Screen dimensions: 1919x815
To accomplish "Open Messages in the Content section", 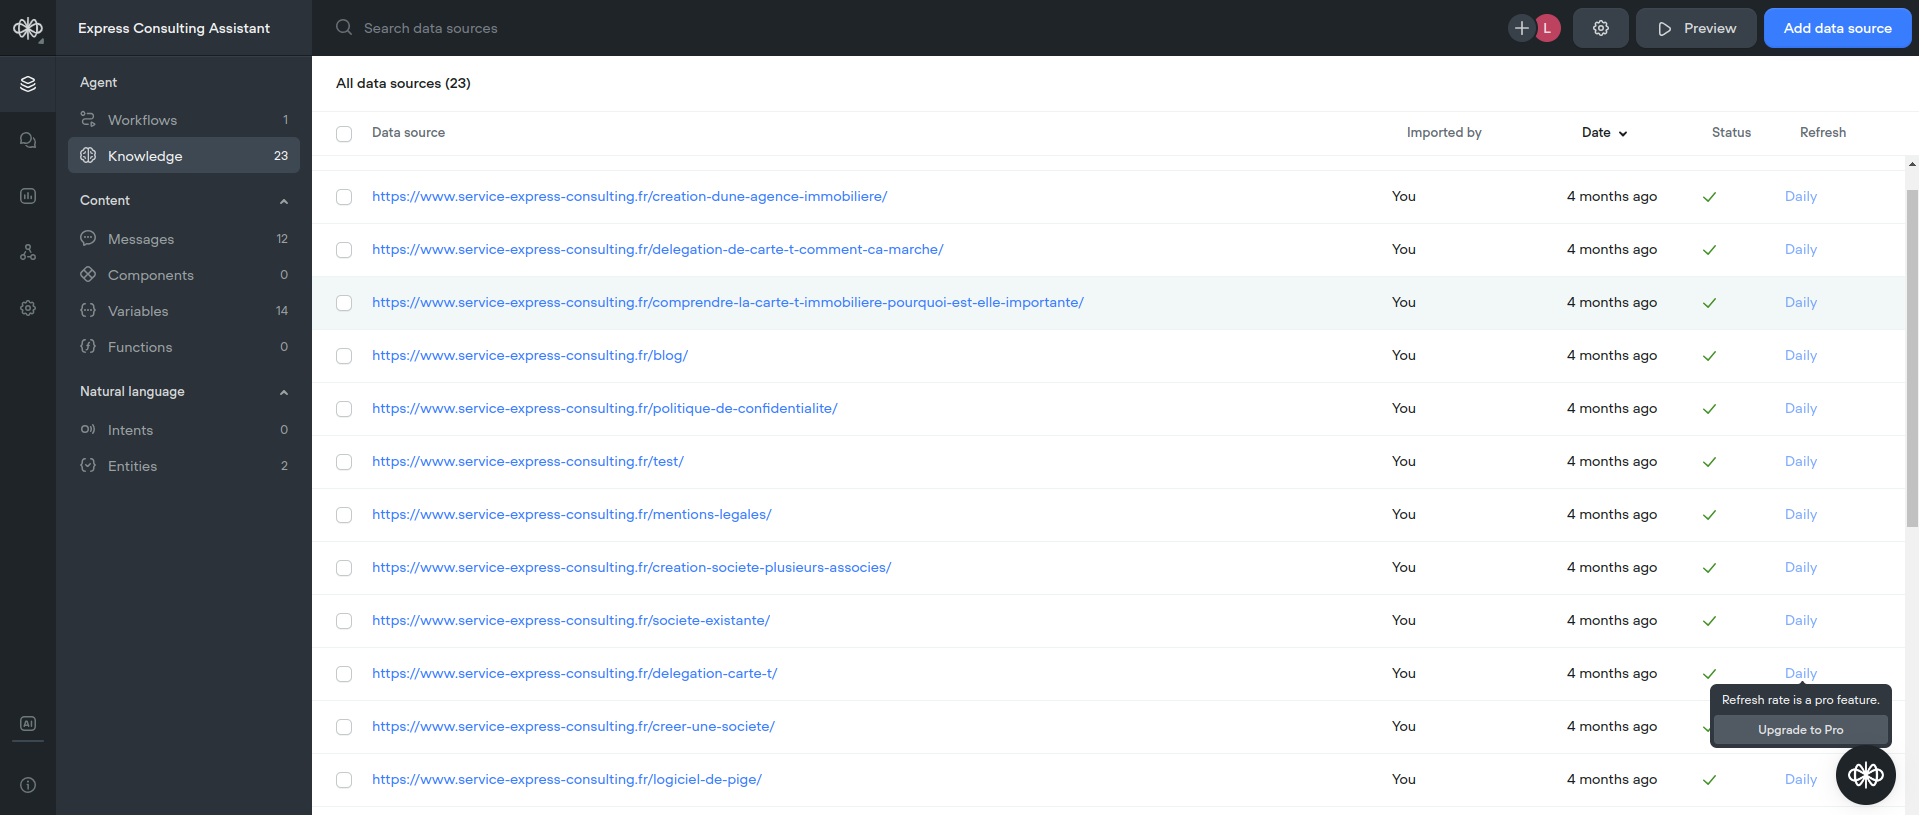I will coord(184,238).
